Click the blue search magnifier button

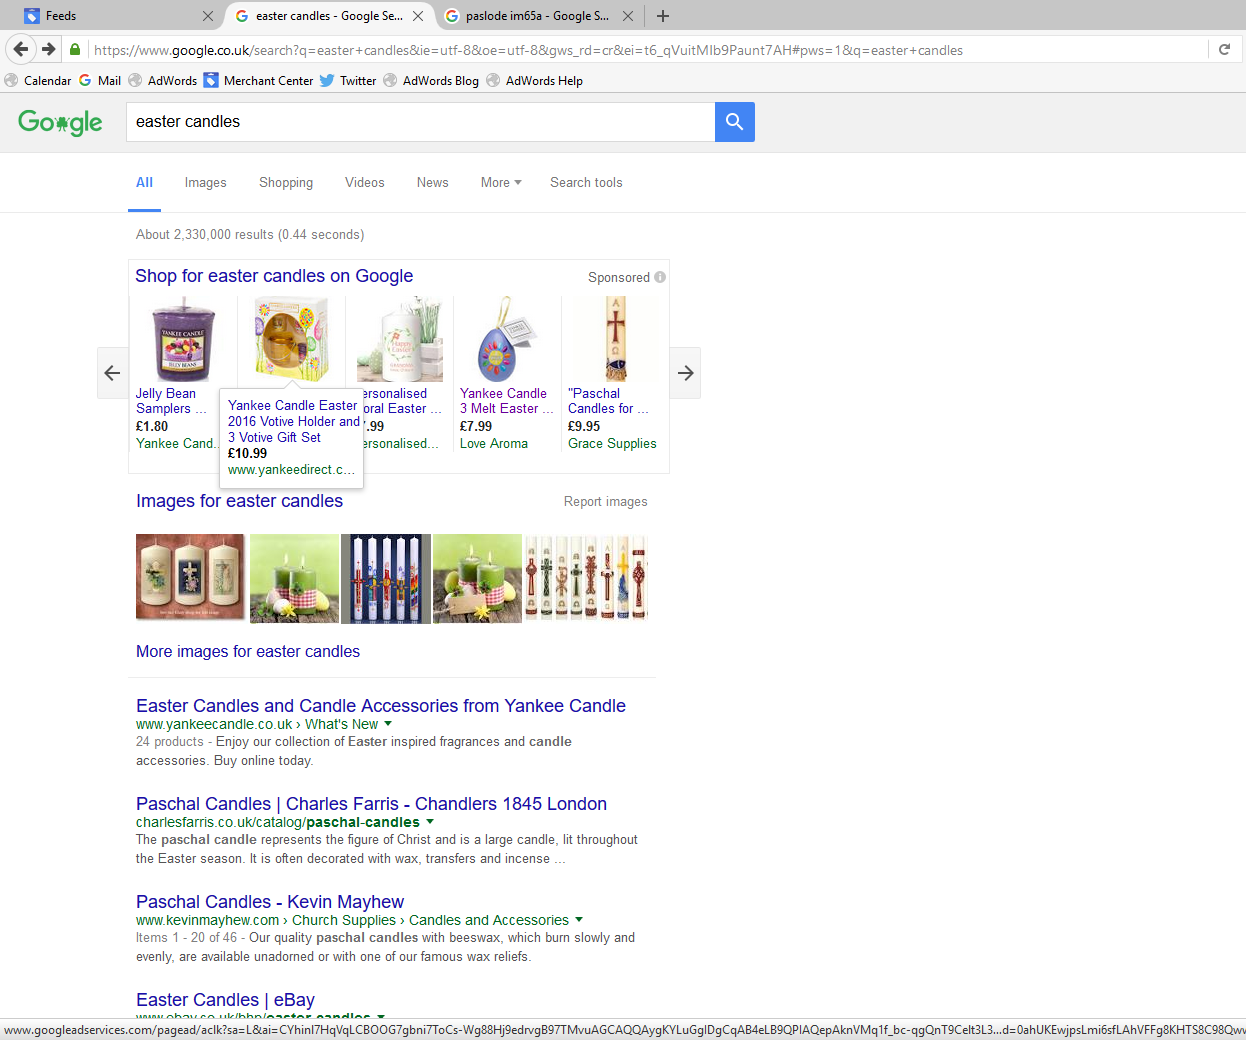pos(734,122)
